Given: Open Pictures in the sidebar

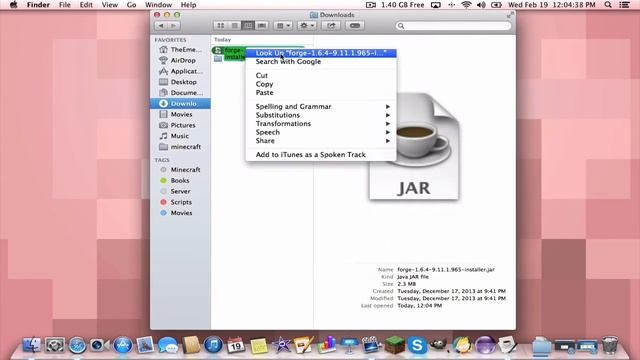Looking at the screenshot, I should coord(180,125).
